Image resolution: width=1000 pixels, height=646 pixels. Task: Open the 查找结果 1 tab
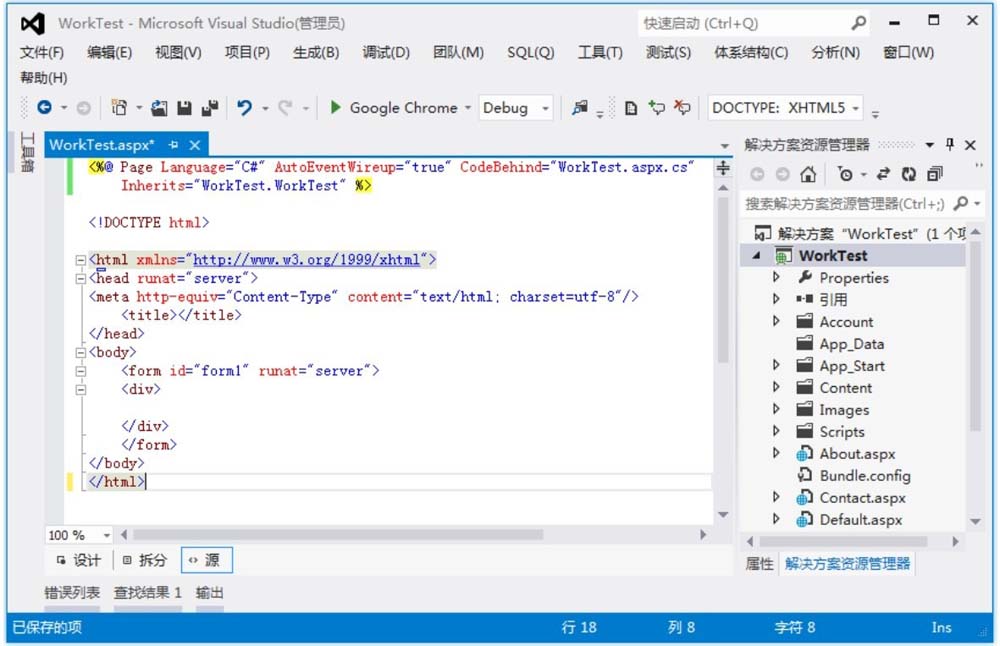(147, 593)
